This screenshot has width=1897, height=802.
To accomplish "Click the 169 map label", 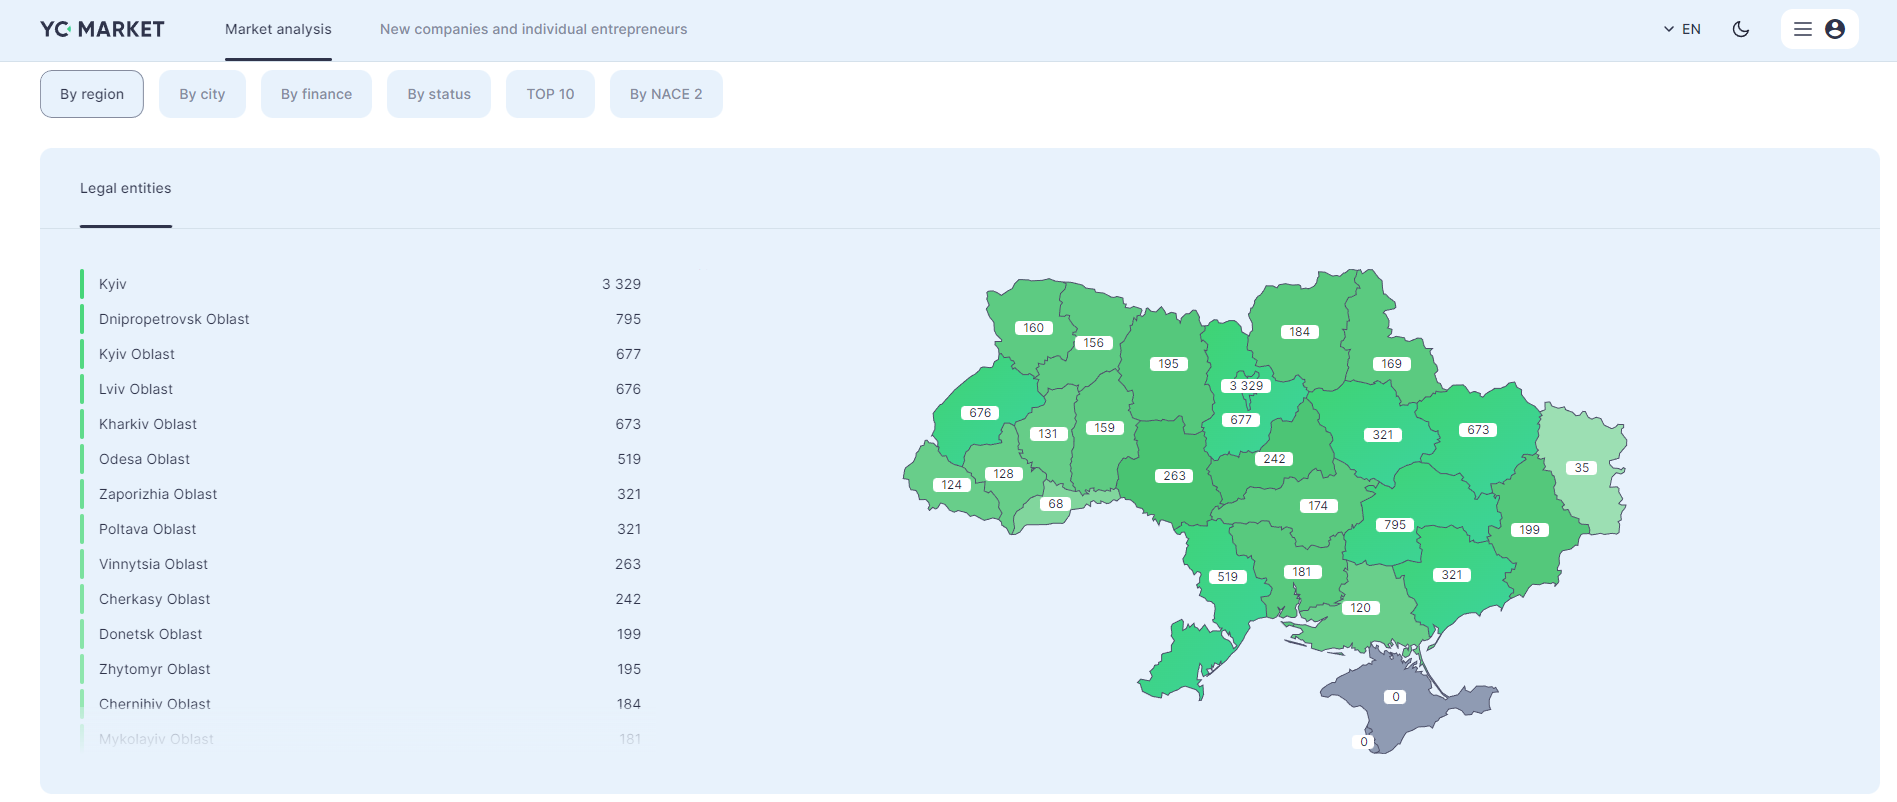I will pos(1391,364).
